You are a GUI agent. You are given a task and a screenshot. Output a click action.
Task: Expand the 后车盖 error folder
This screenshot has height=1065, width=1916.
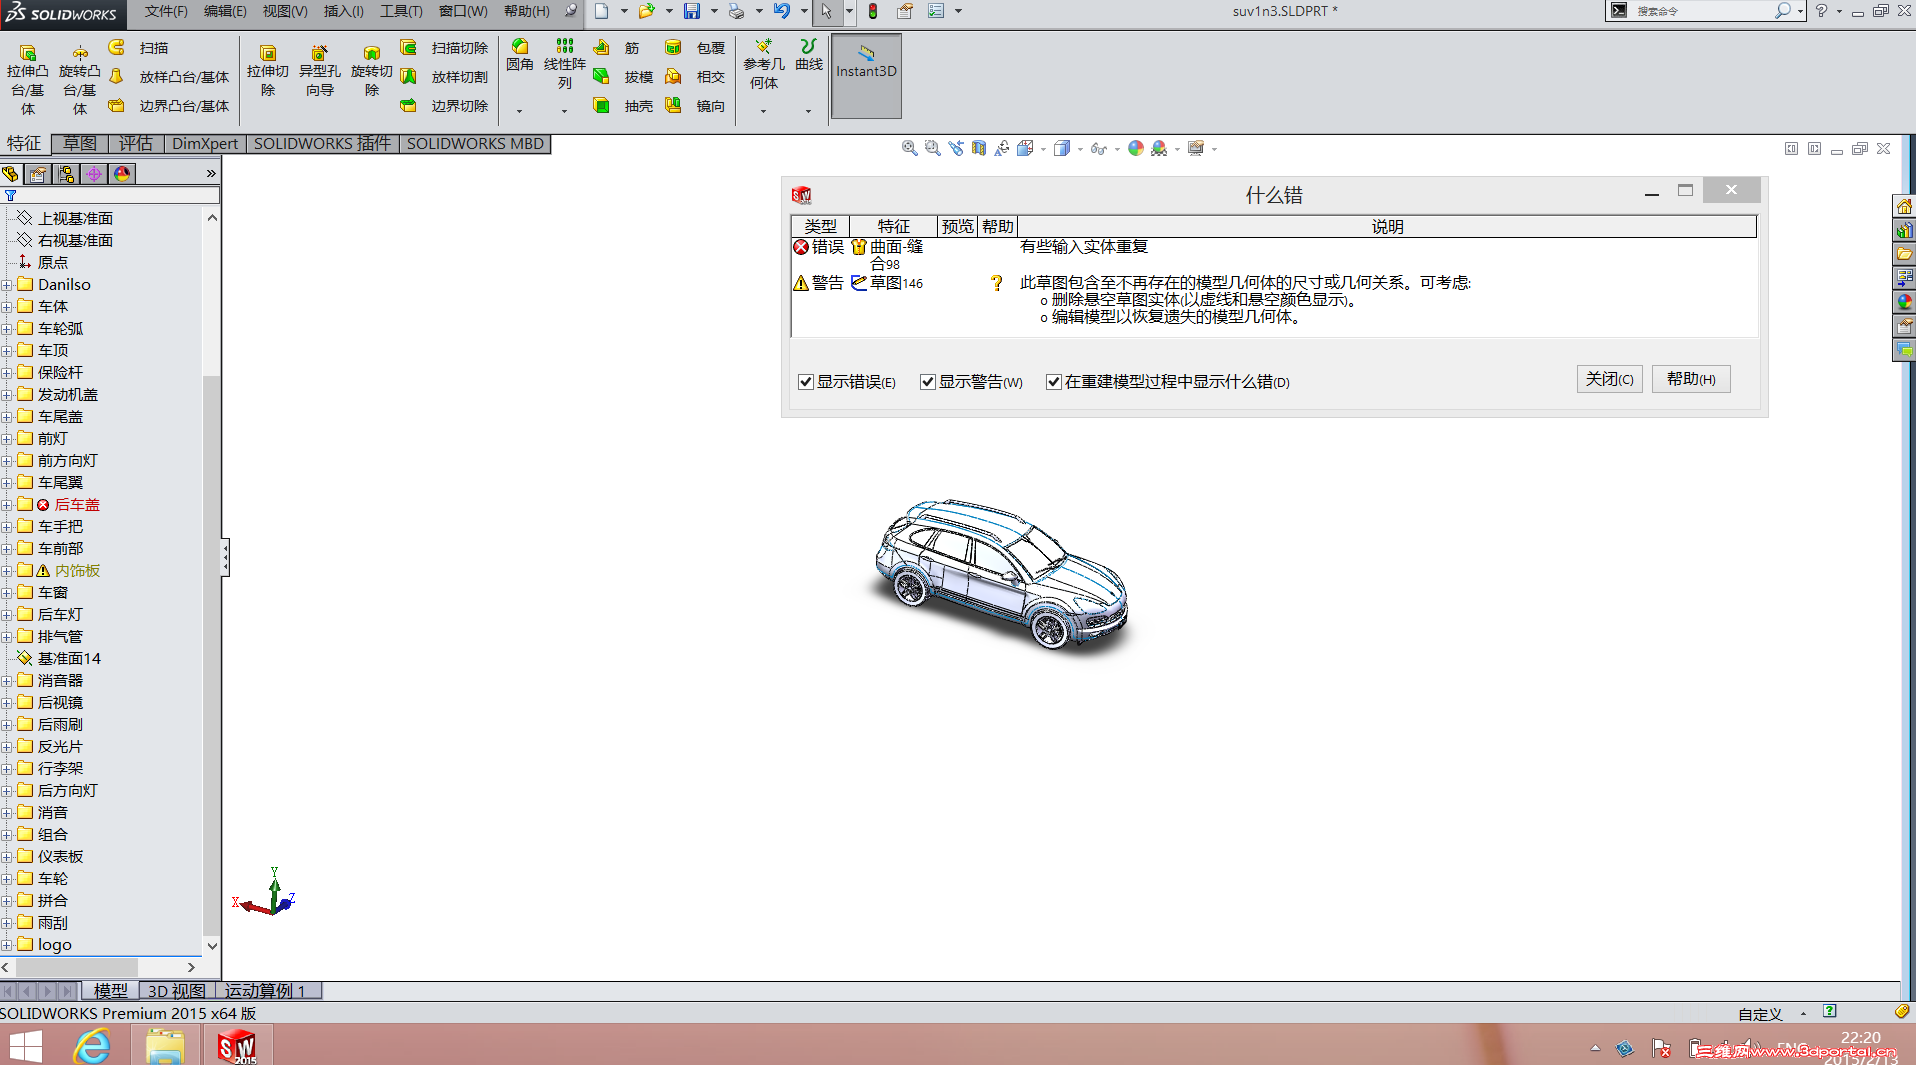[x=7, y=505]
